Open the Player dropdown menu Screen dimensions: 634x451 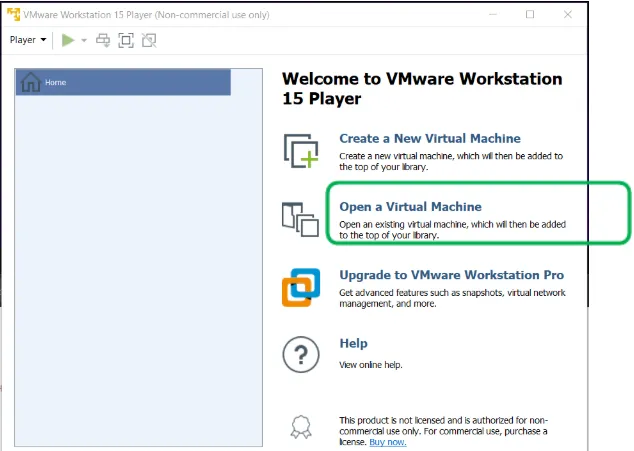point(28,40)
